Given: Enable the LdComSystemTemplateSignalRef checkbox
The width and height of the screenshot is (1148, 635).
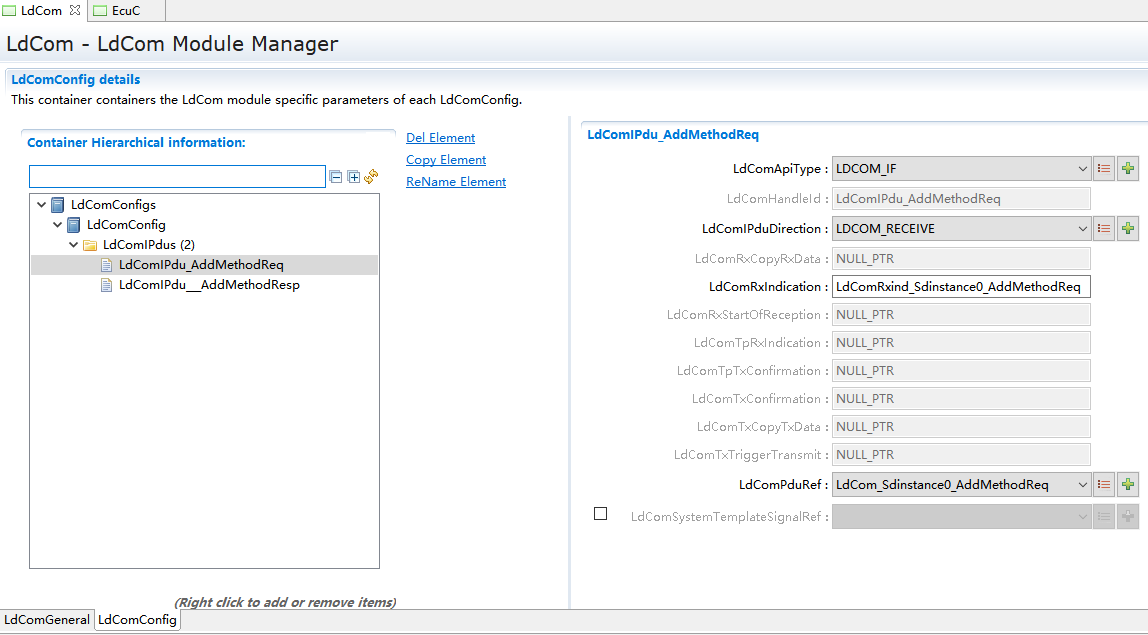Looking at the screenshot, I should click(x=600, y=514).
